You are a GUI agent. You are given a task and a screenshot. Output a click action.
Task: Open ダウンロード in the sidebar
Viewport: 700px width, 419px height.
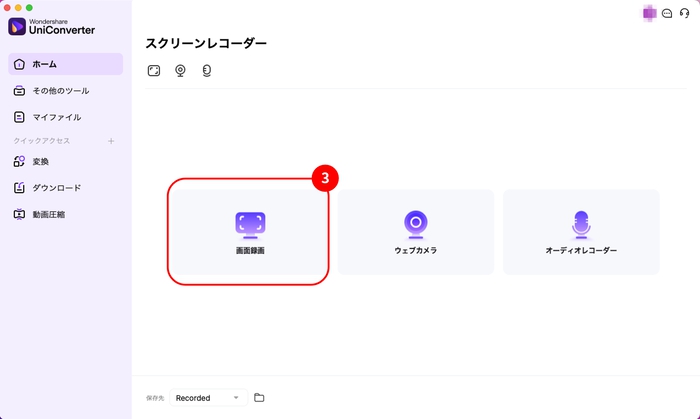65,188
